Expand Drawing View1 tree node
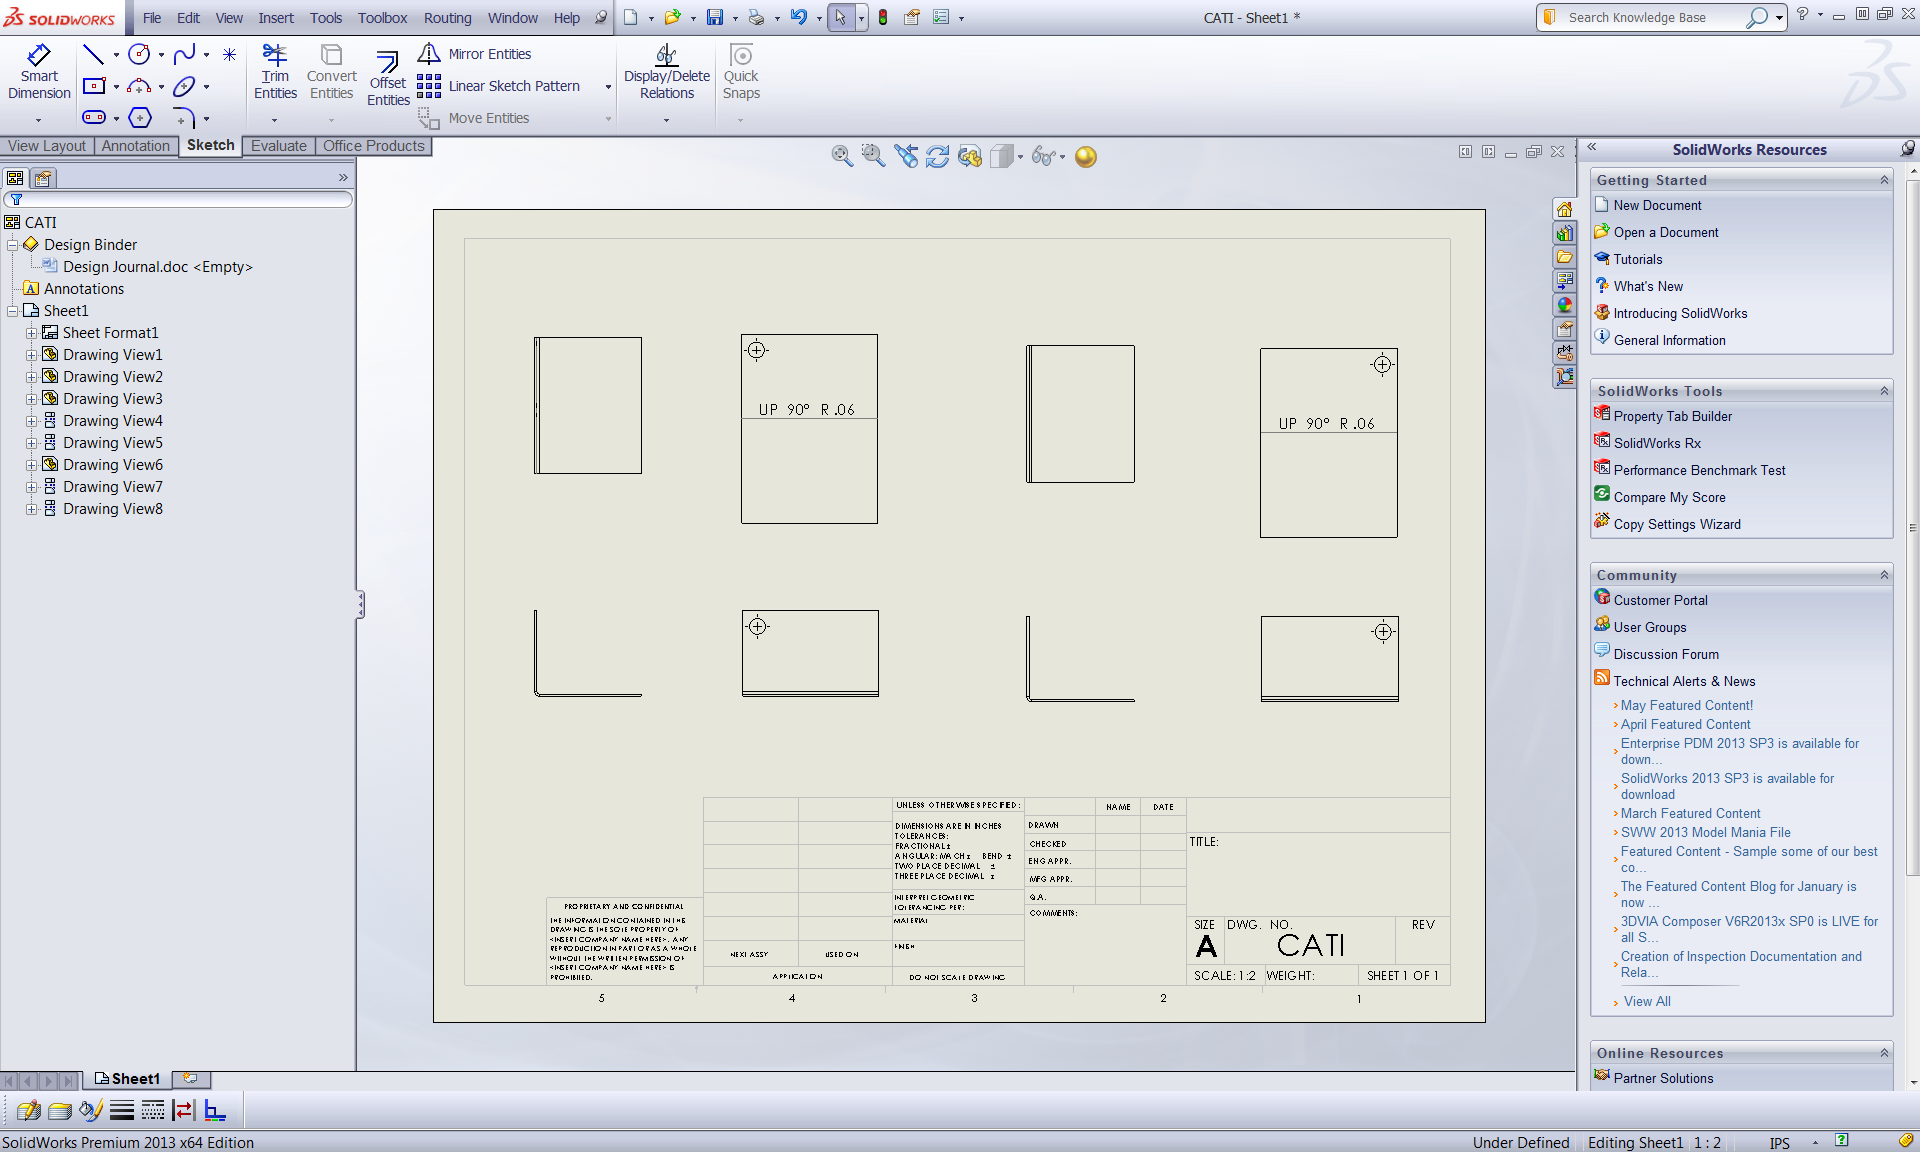Image resolution: width=1920 pixels, height=1152 pixels. click(31, 355)
